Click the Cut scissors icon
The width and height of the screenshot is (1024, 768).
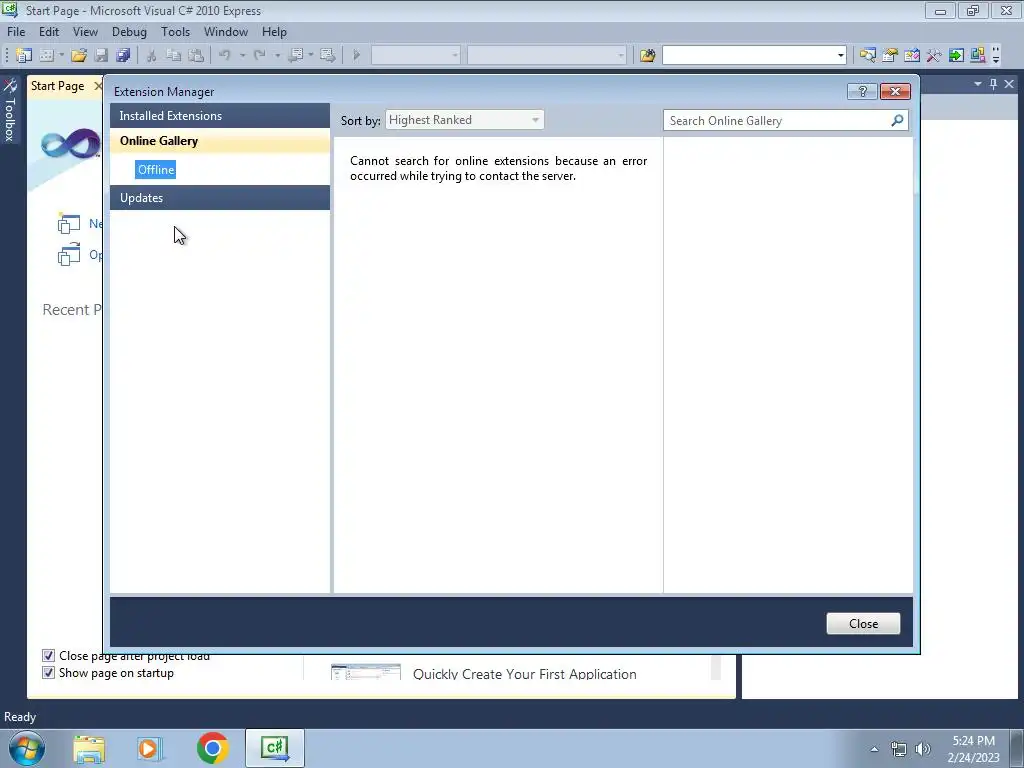click(152, 56)
